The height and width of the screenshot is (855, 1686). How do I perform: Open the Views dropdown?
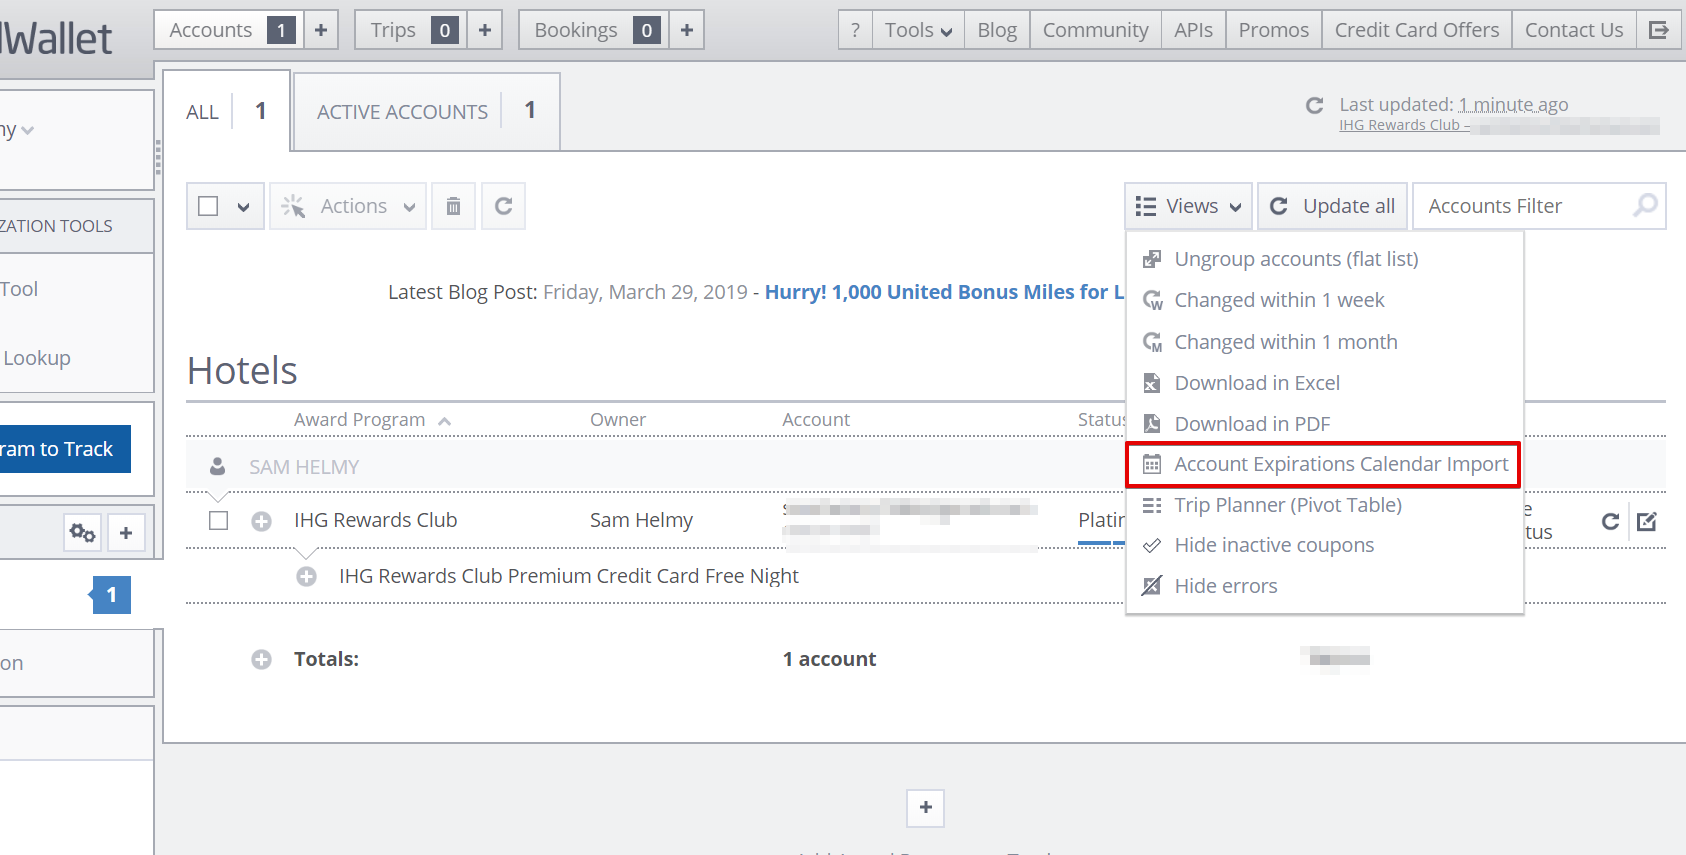(1188, 206)
